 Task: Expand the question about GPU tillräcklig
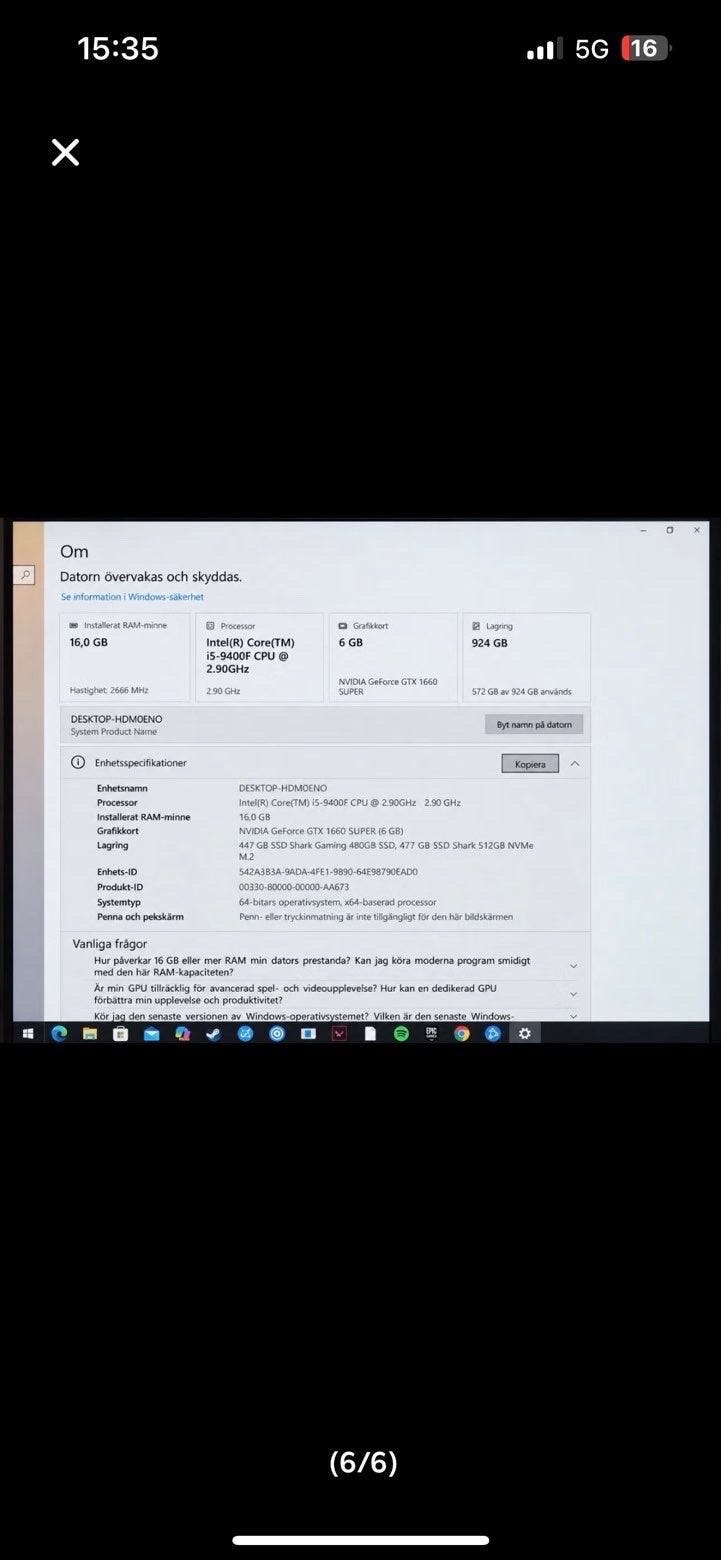pyautogui.click(x=573, y=994)
